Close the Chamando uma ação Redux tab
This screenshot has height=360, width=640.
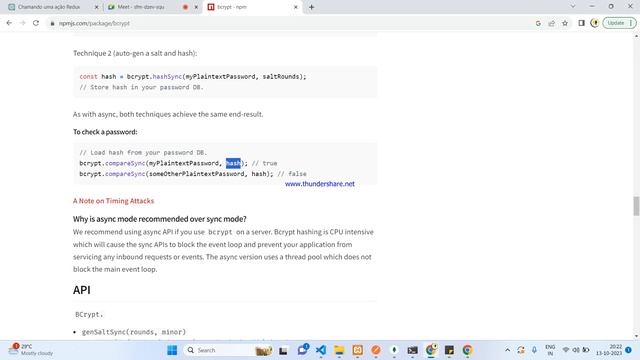(96, 7)
